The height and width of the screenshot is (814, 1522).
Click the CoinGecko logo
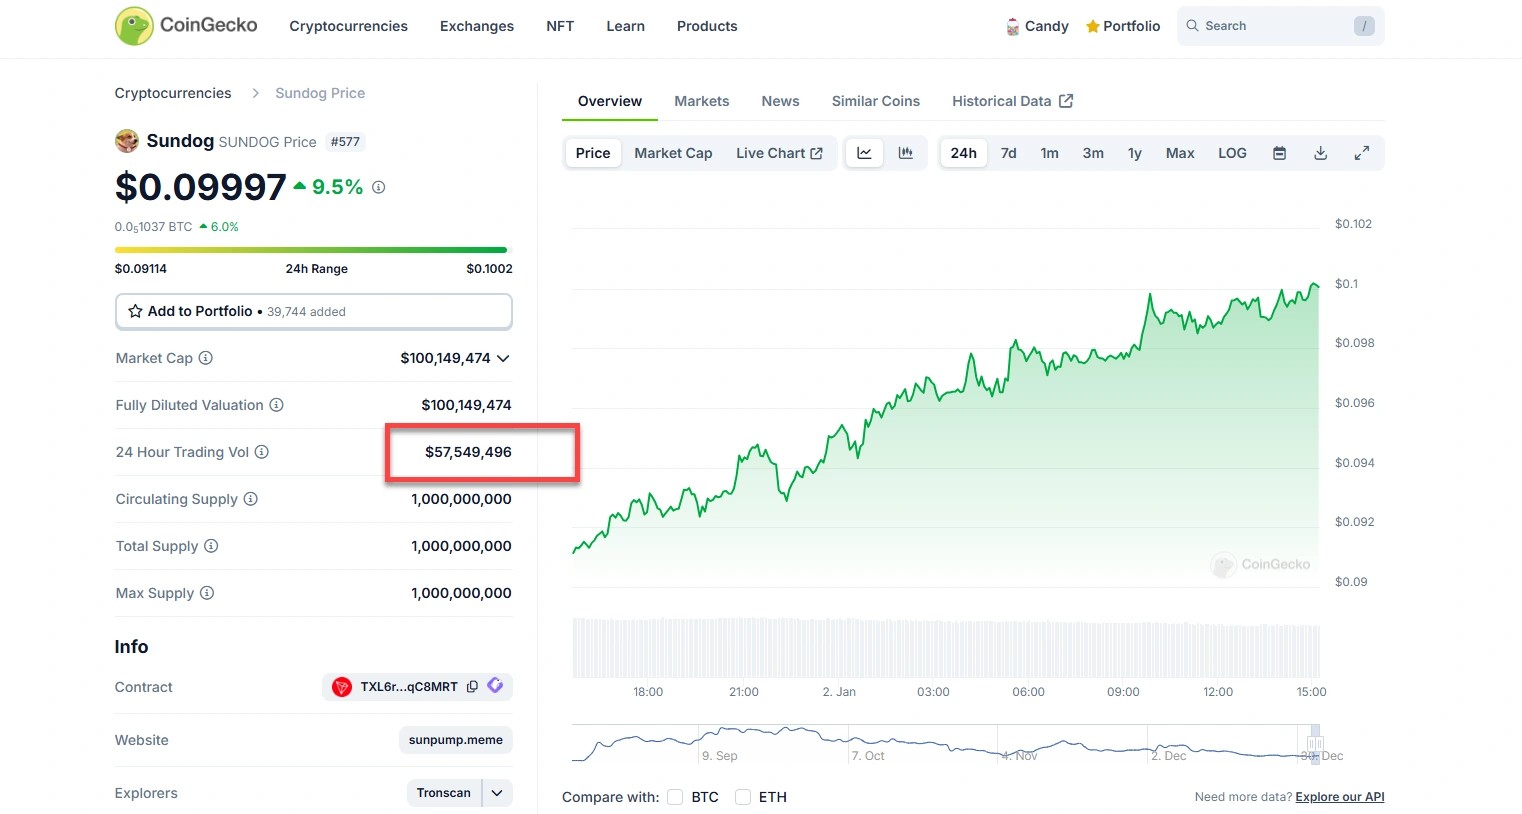(x=187, y=26)
